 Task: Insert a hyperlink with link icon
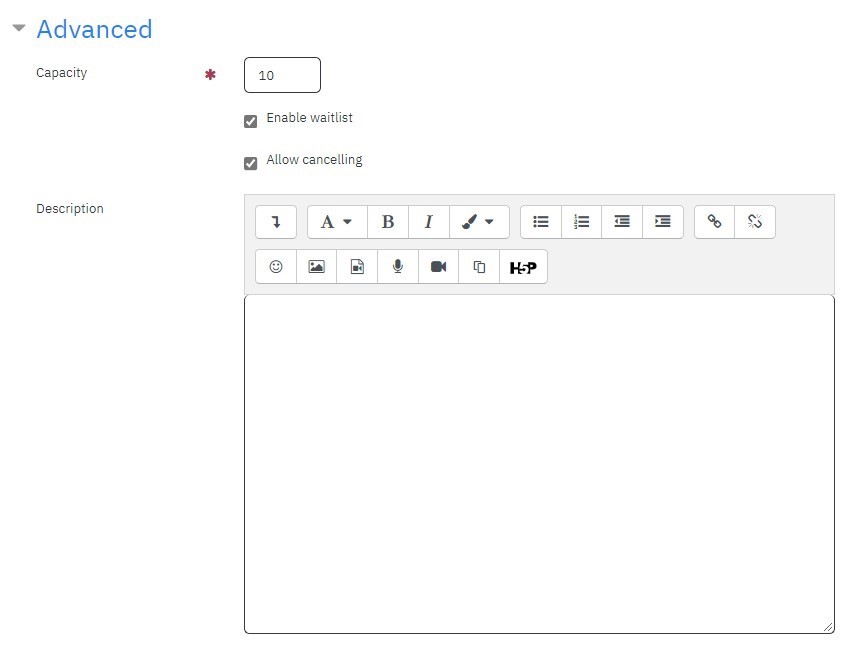[x=714, y=222]
